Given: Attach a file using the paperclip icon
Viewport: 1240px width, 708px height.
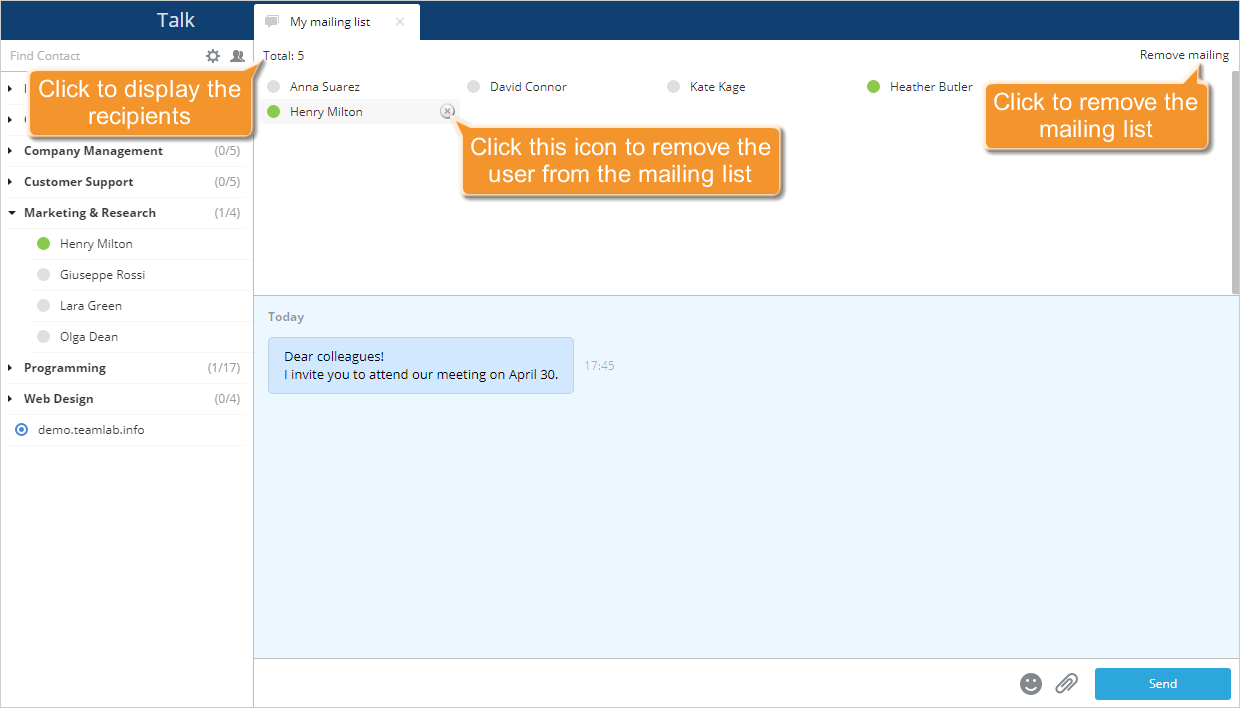Looking at the screenshot, I should (1066, 684).
